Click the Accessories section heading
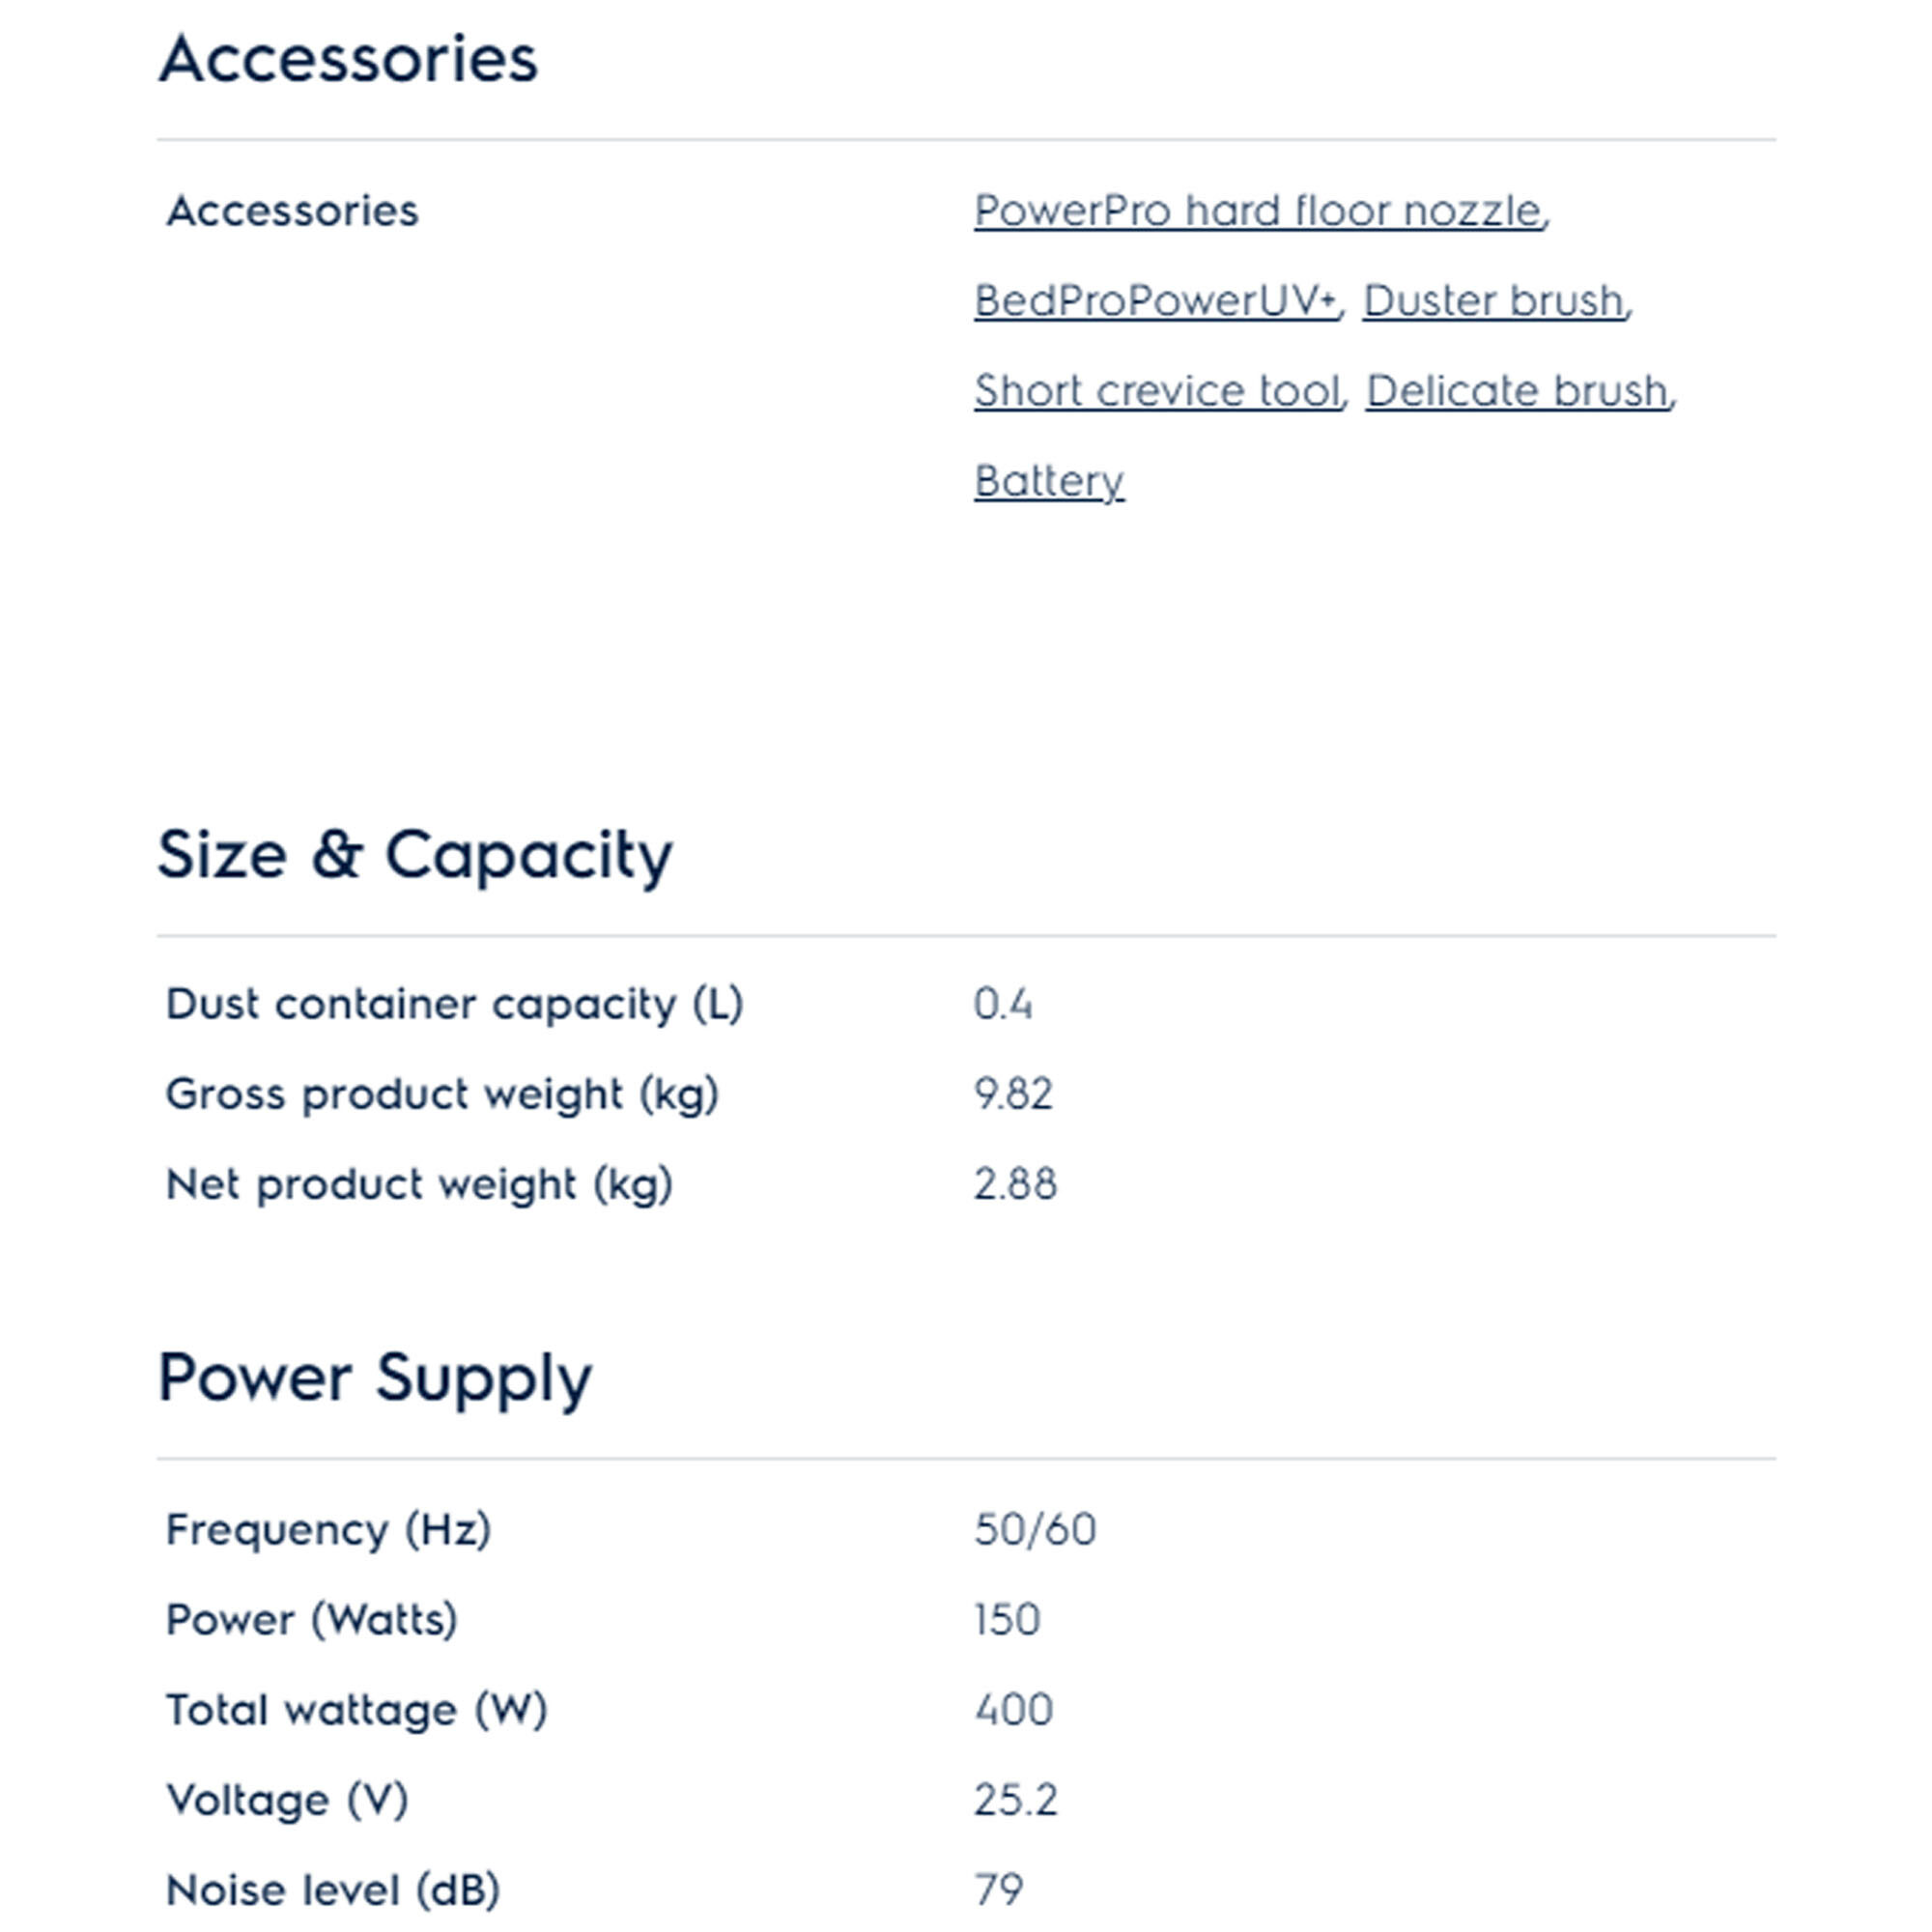1932x1932 pixels. coord(348,58)
